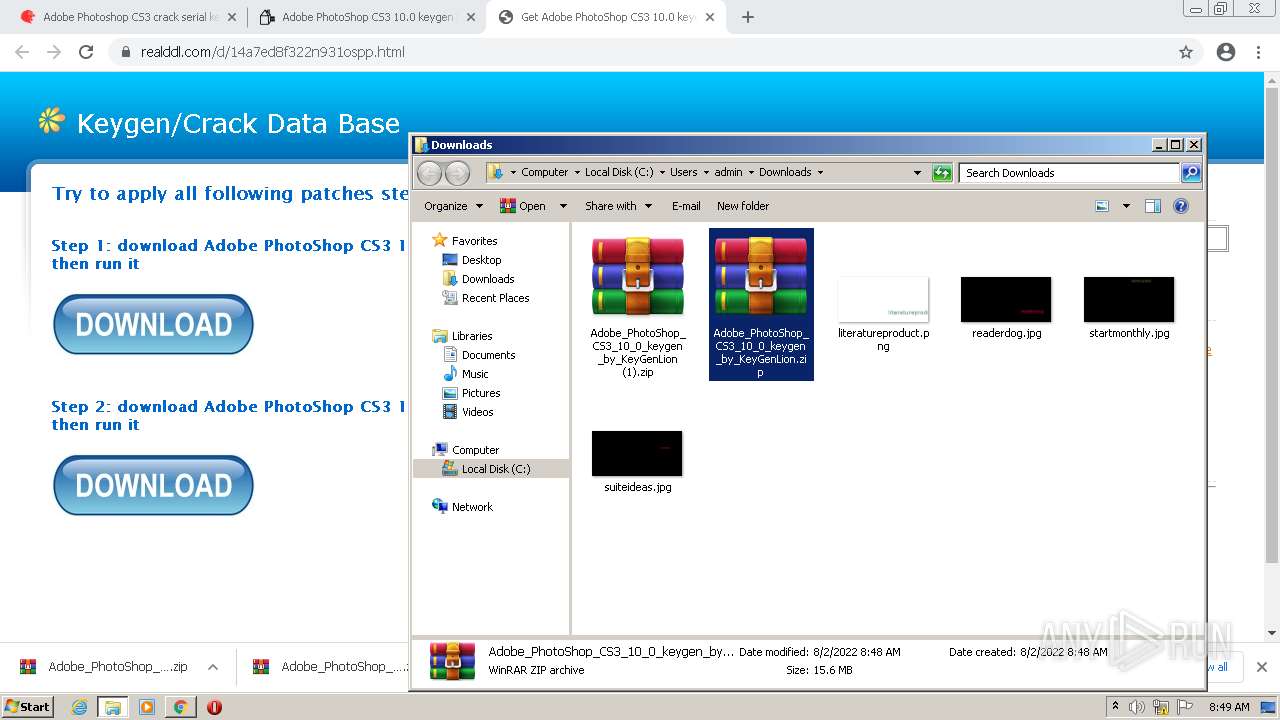The width and height of the screenshot is (1280, 720).
Task: Expand the Open button dropdown arrow
Action: 563,206
